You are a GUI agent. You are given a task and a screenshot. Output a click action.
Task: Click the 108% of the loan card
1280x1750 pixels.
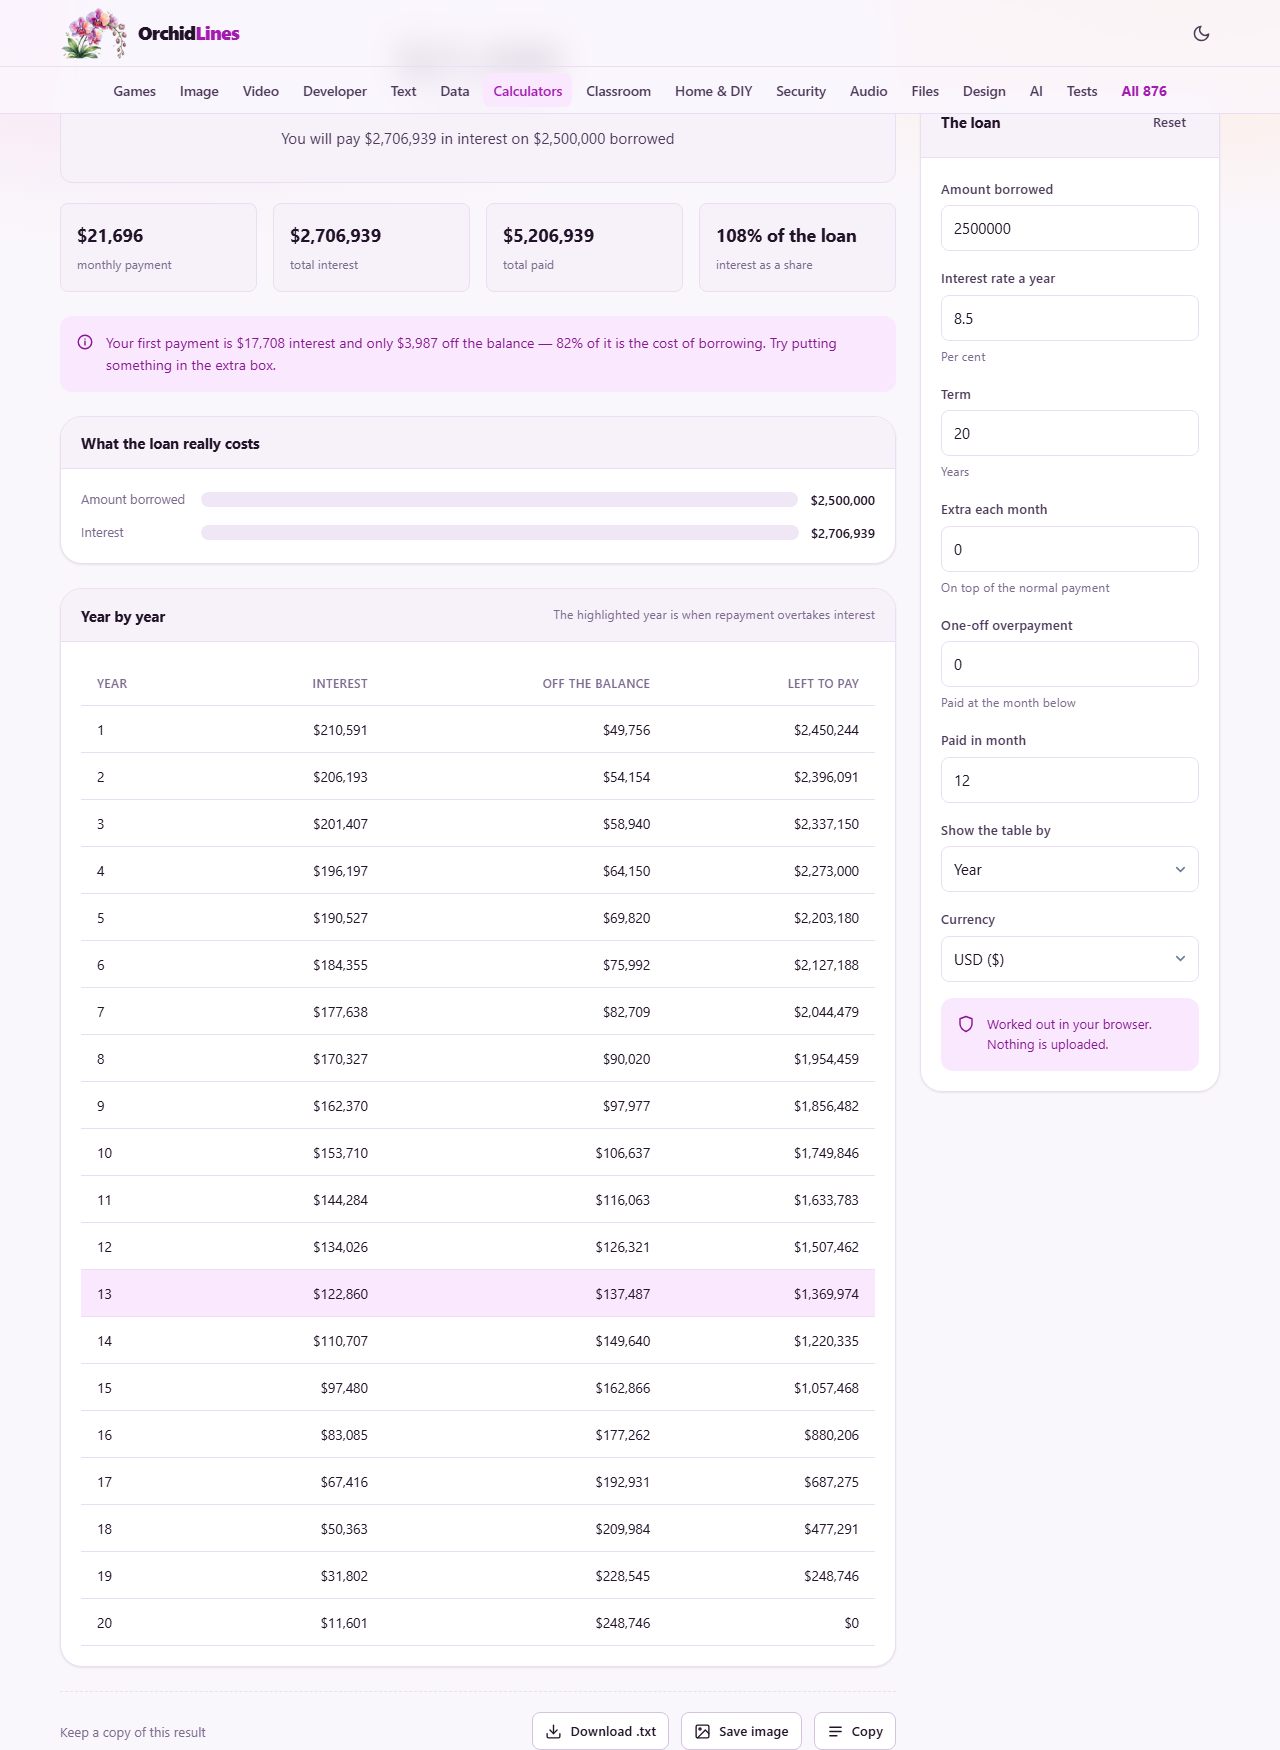[797, 248]
